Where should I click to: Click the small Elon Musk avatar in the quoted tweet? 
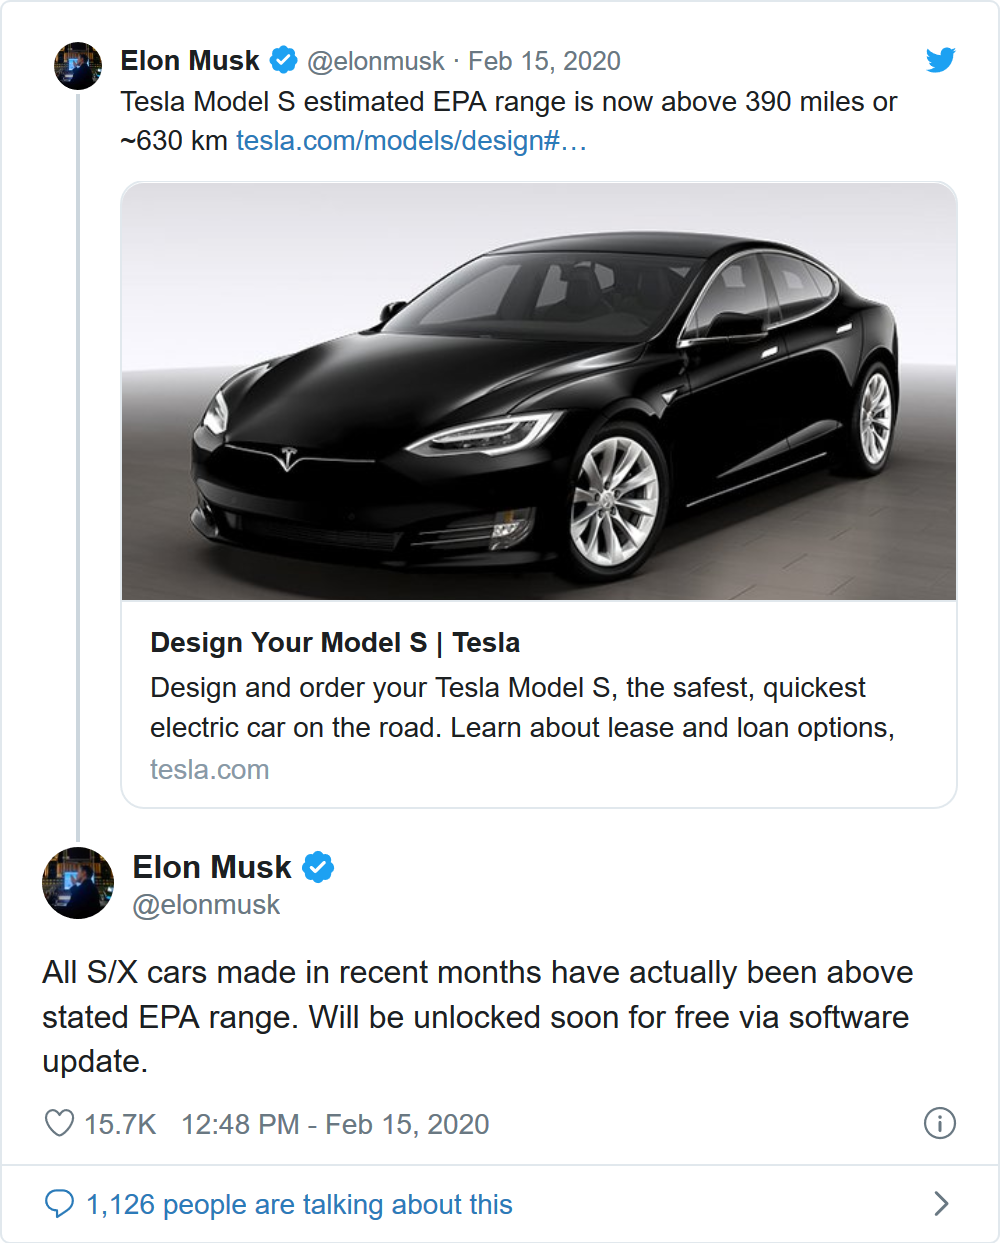[x=78, y=66]
